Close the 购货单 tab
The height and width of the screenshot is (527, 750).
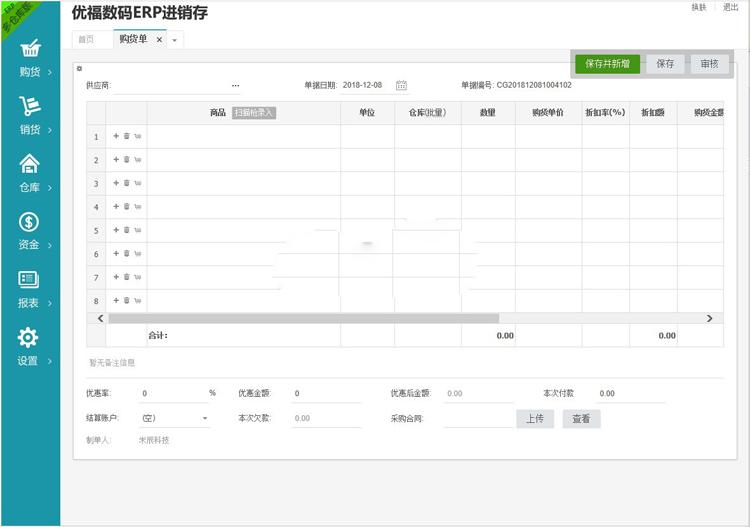(x=159, y=40)
